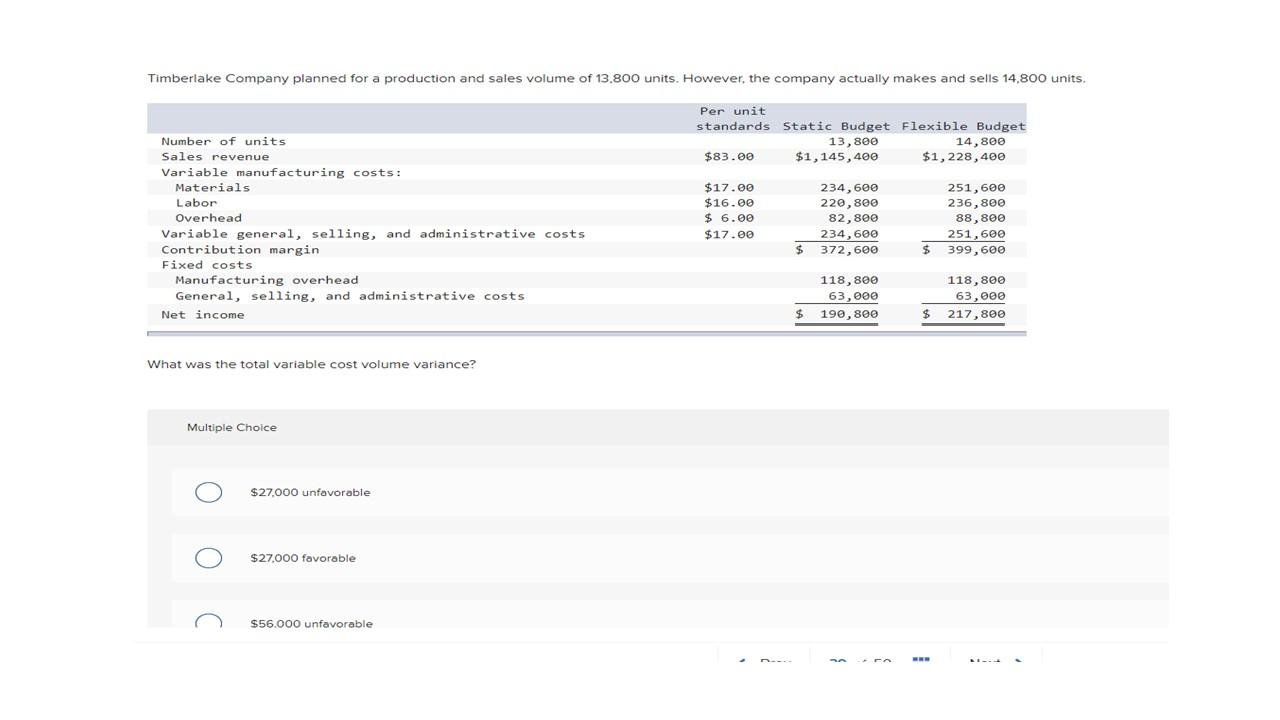Click the $16.00 labor per-unit standard
1280x720 pixels.
[729, 203]
